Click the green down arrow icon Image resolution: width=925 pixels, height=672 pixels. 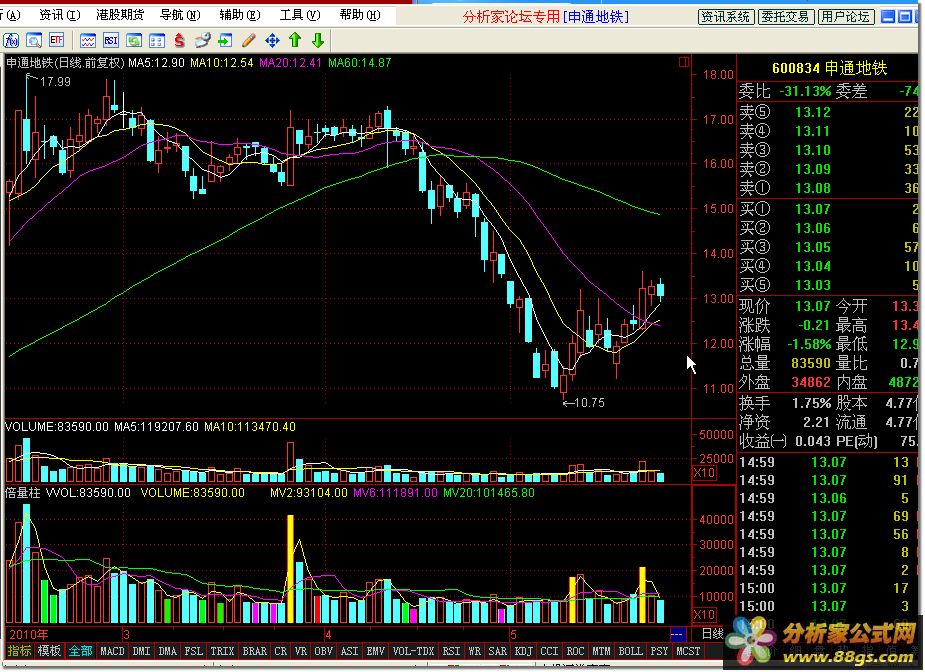point(318,40)
